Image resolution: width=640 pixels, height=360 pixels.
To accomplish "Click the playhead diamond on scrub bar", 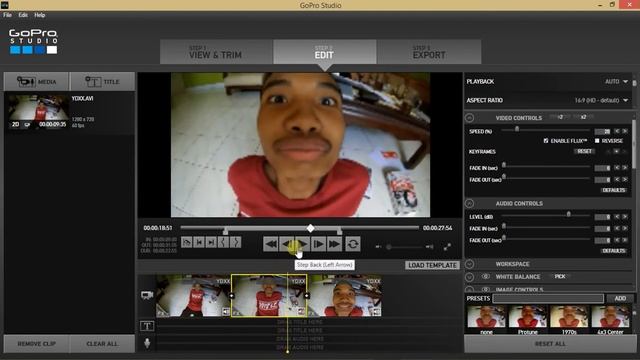I will point(311,228).
